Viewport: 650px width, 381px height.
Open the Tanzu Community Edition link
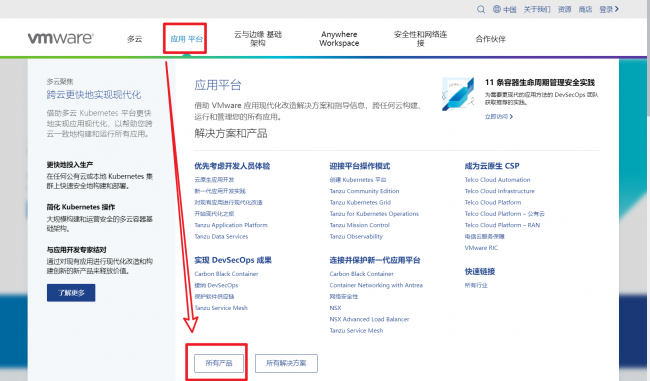pyautogui.click(x=364, y=191)
